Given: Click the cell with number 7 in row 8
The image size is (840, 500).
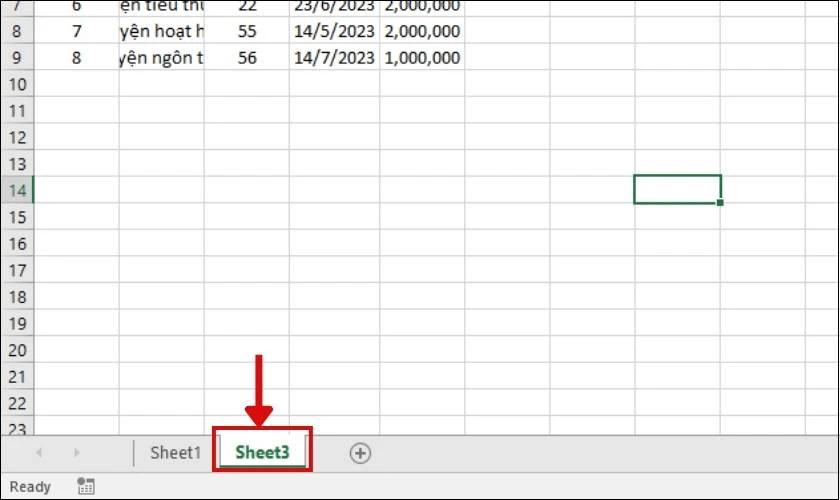Looking at the screenshot, I should coord(77,31).
